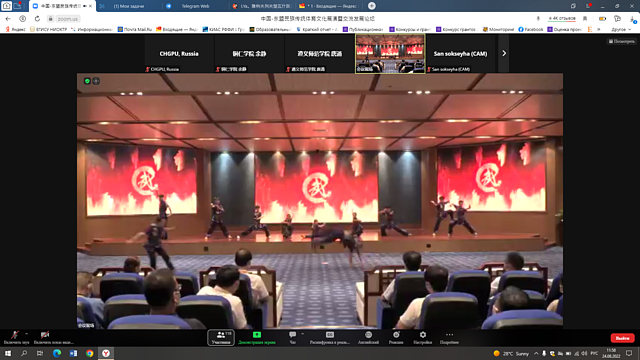Unmute the microphone in Zoom toolbar
This screenshot has width=640, height=360.
click(x=15, y=338)
